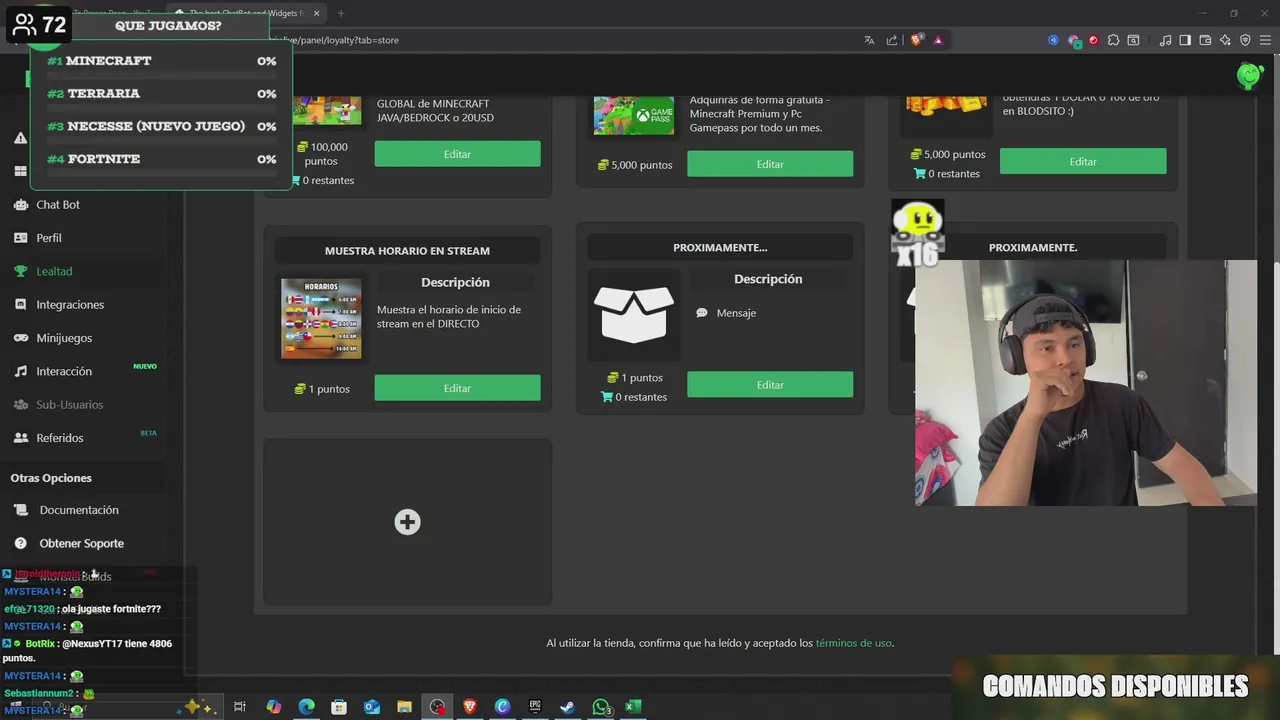This screenshot has width=1280, height=720.
Task: Toggle the browser sidebar panel icon
Action: point(1185,40)
